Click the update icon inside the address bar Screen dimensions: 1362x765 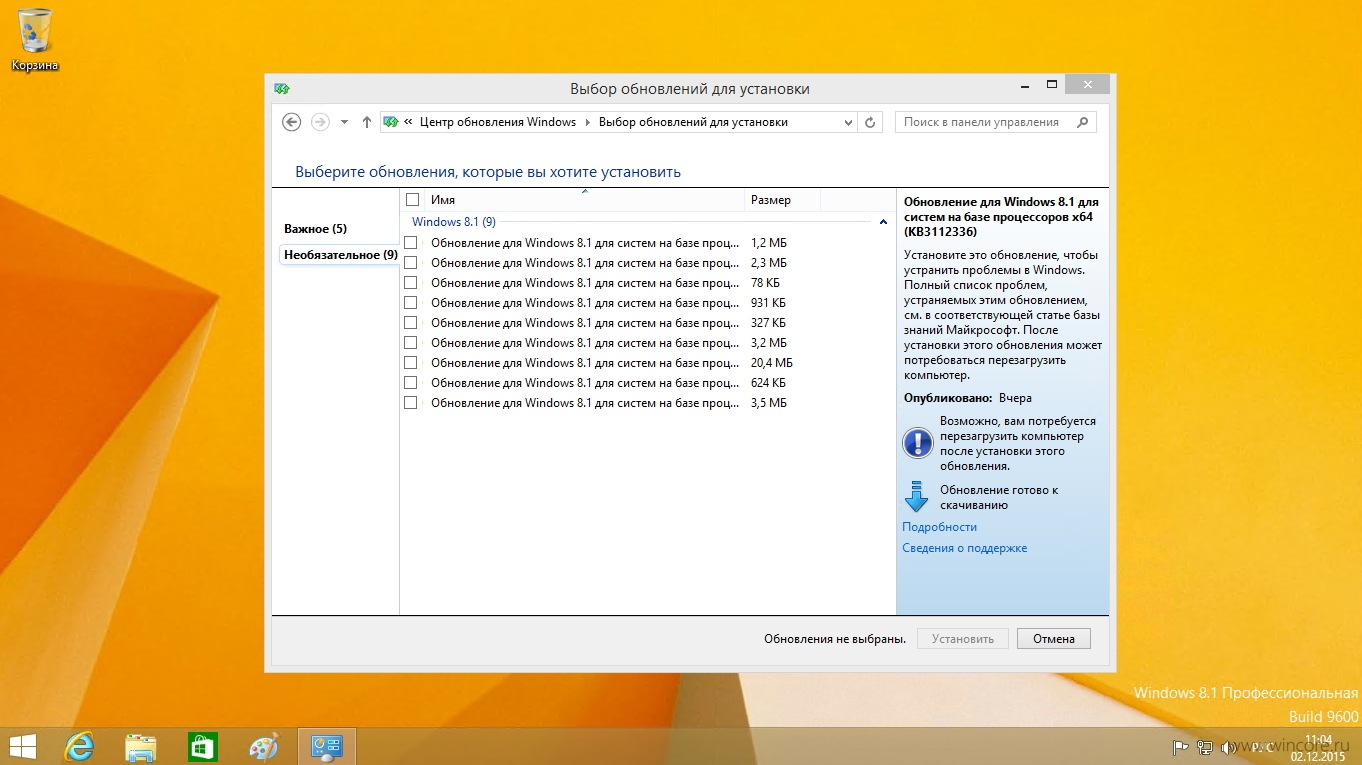coord(391,122)
